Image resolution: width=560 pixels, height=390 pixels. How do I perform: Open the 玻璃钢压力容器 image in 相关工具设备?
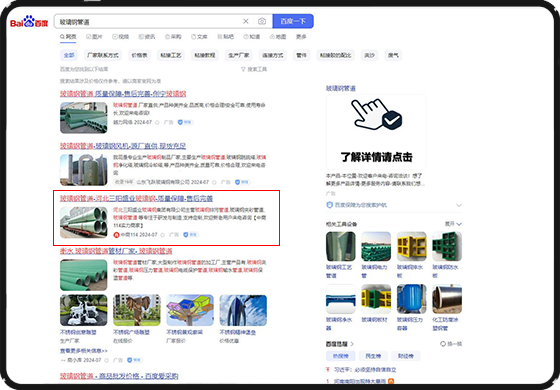click(411, 299)
